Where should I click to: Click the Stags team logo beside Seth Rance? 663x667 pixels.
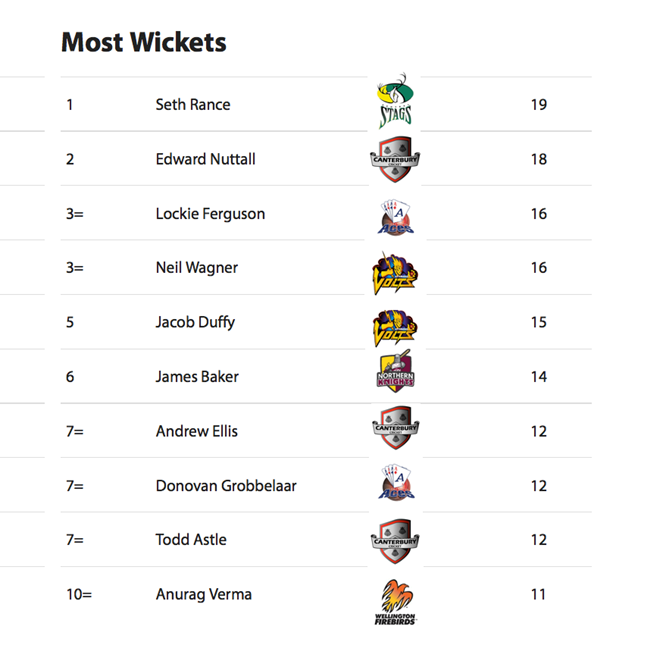[395, 101]
